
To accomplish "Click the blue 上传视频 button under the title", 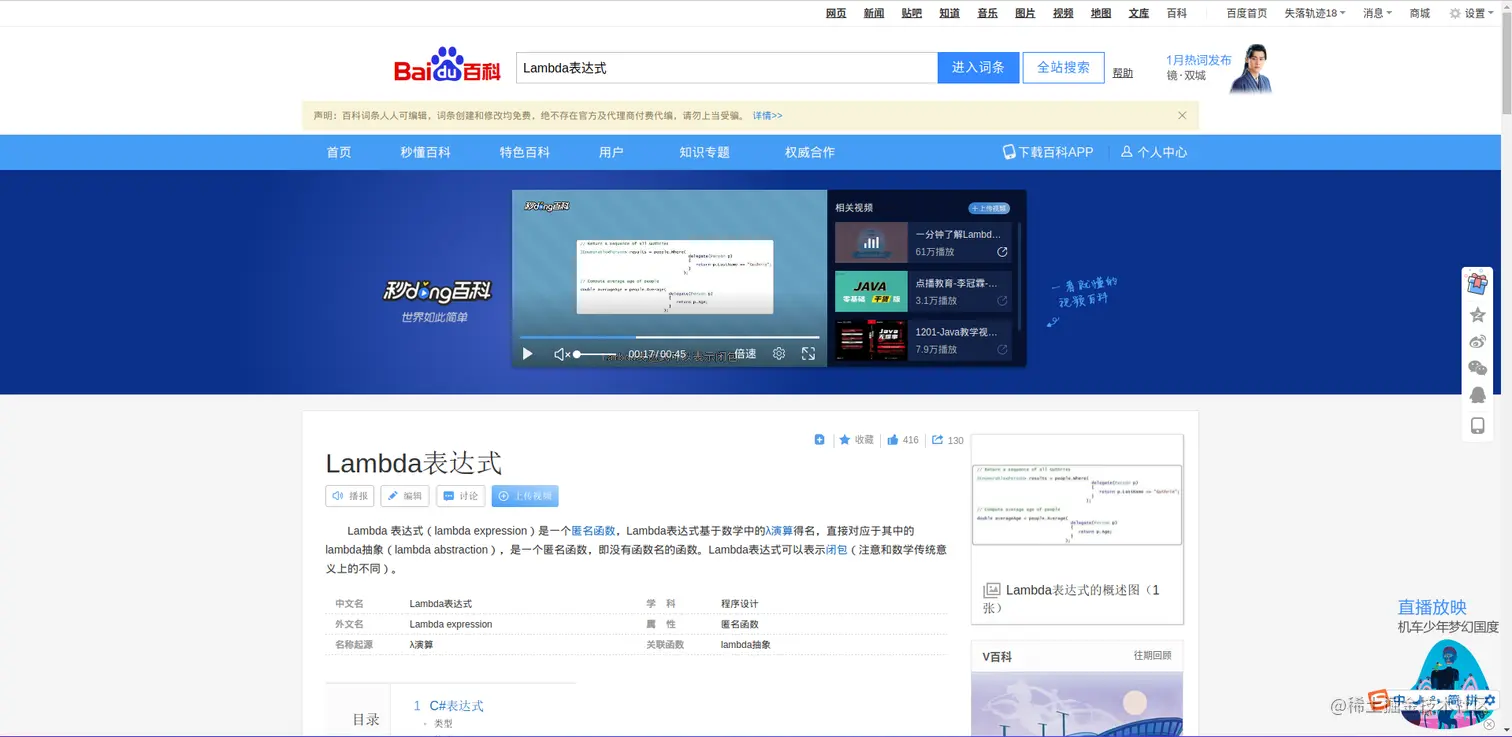I will [525, 496].
